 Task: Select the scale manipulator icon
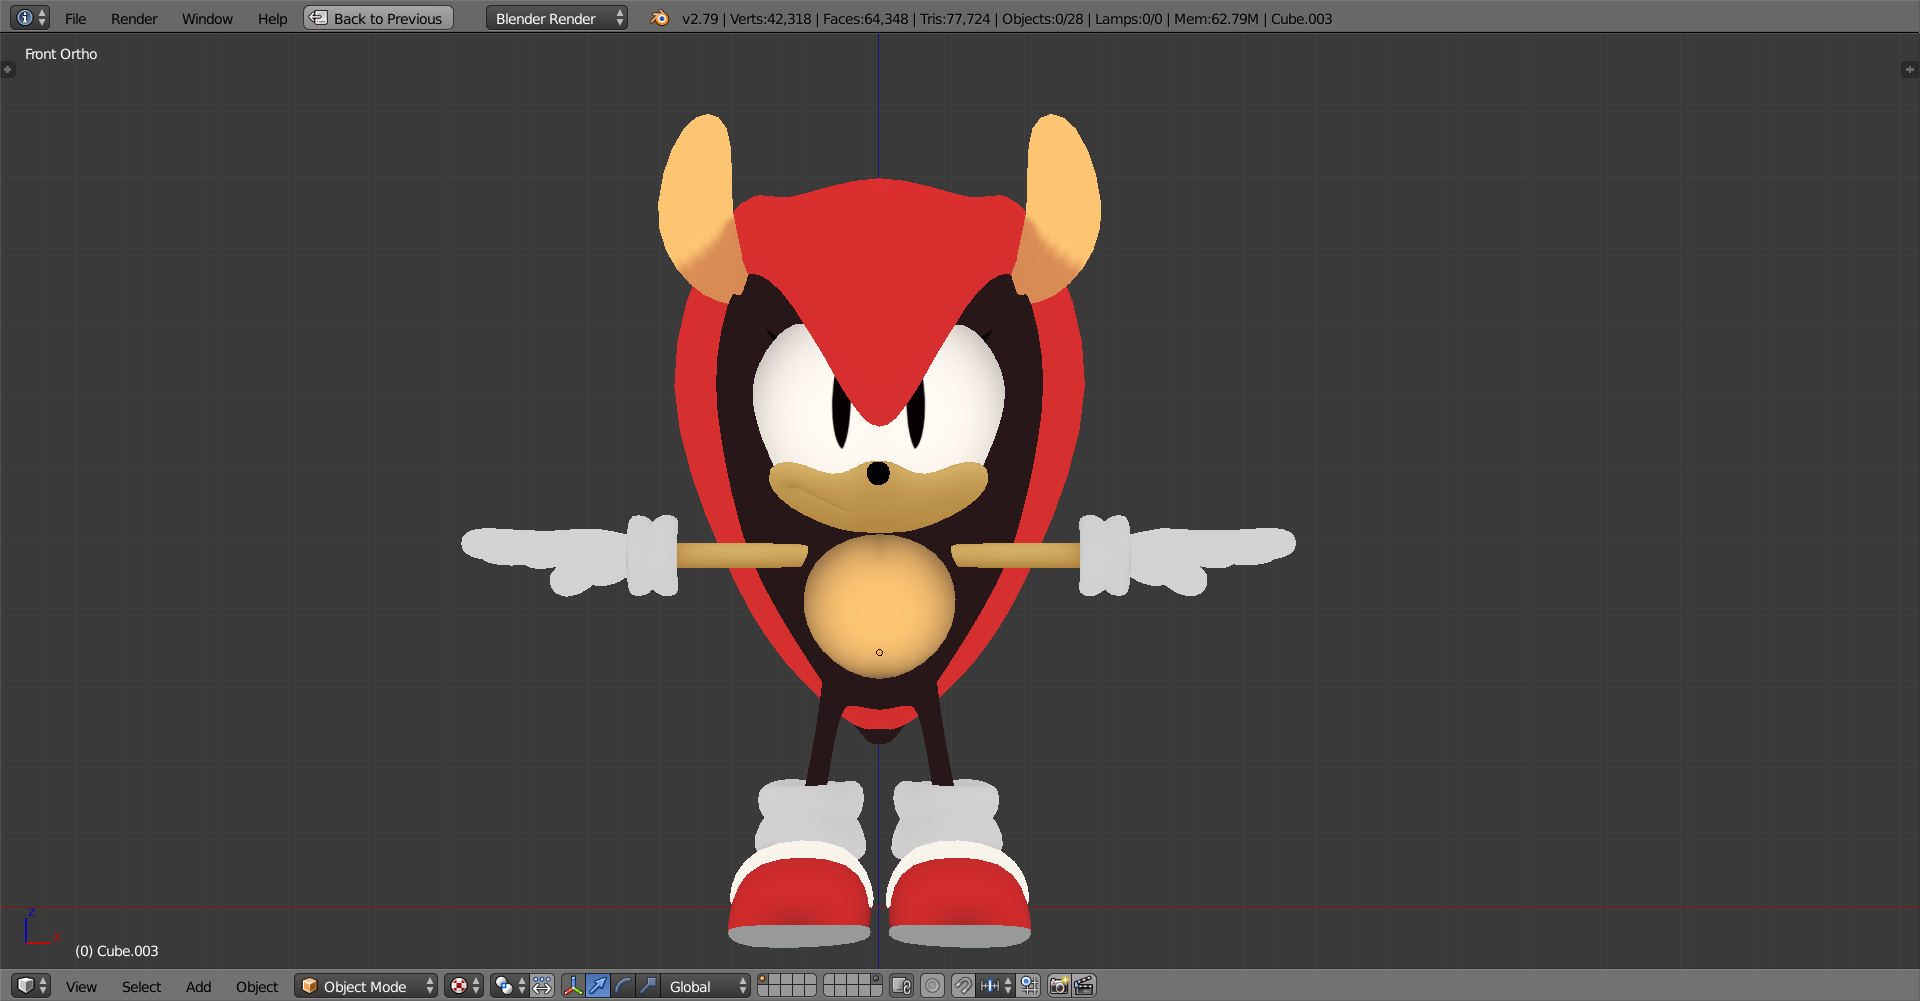point(648,986)
